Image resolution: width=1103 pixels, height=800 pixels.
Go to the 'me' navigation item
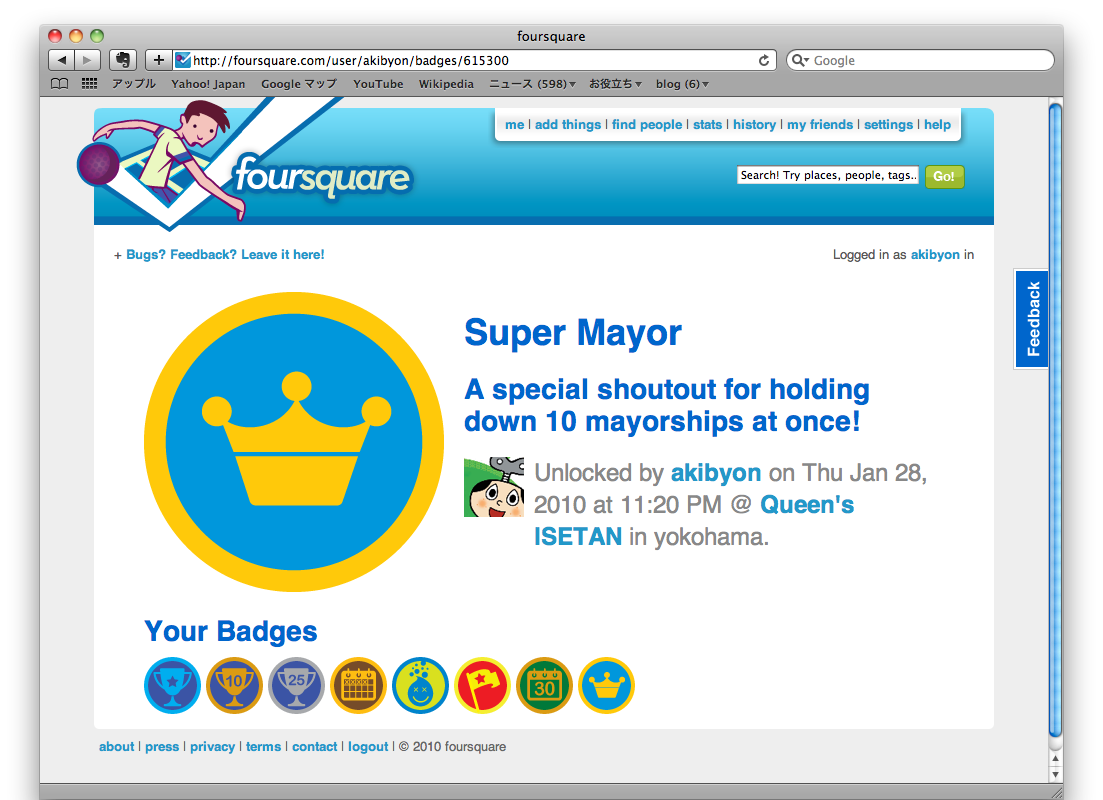[x=514, y=125]
